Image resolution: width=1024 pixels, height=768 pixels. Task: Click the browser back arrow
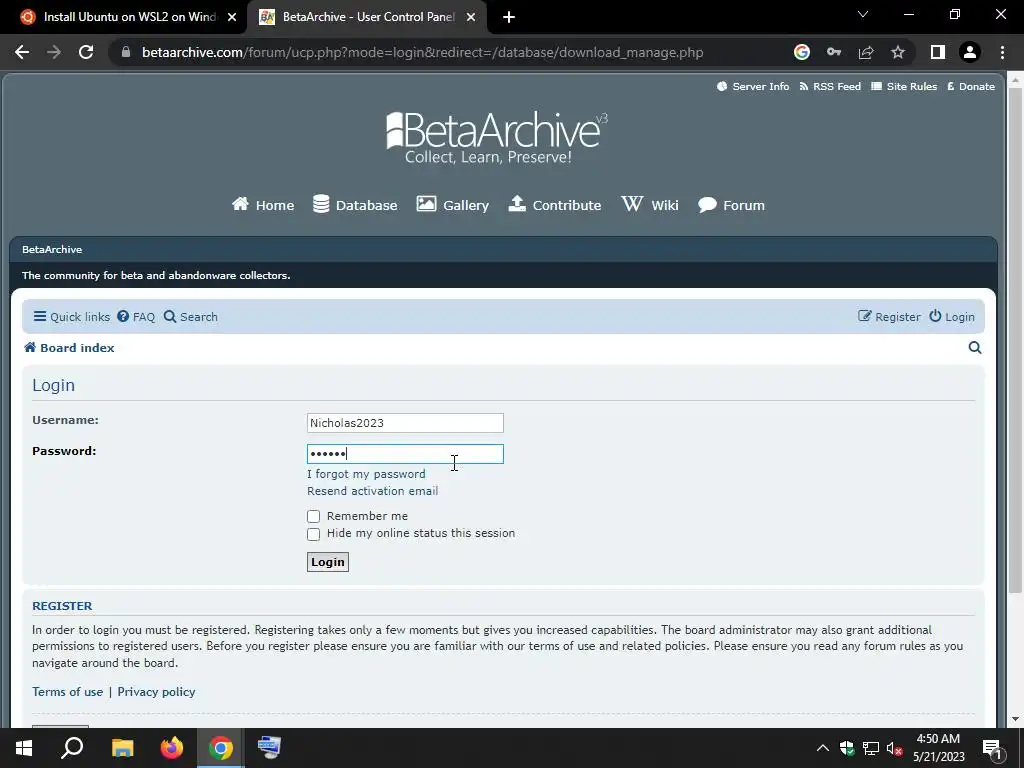22,52
